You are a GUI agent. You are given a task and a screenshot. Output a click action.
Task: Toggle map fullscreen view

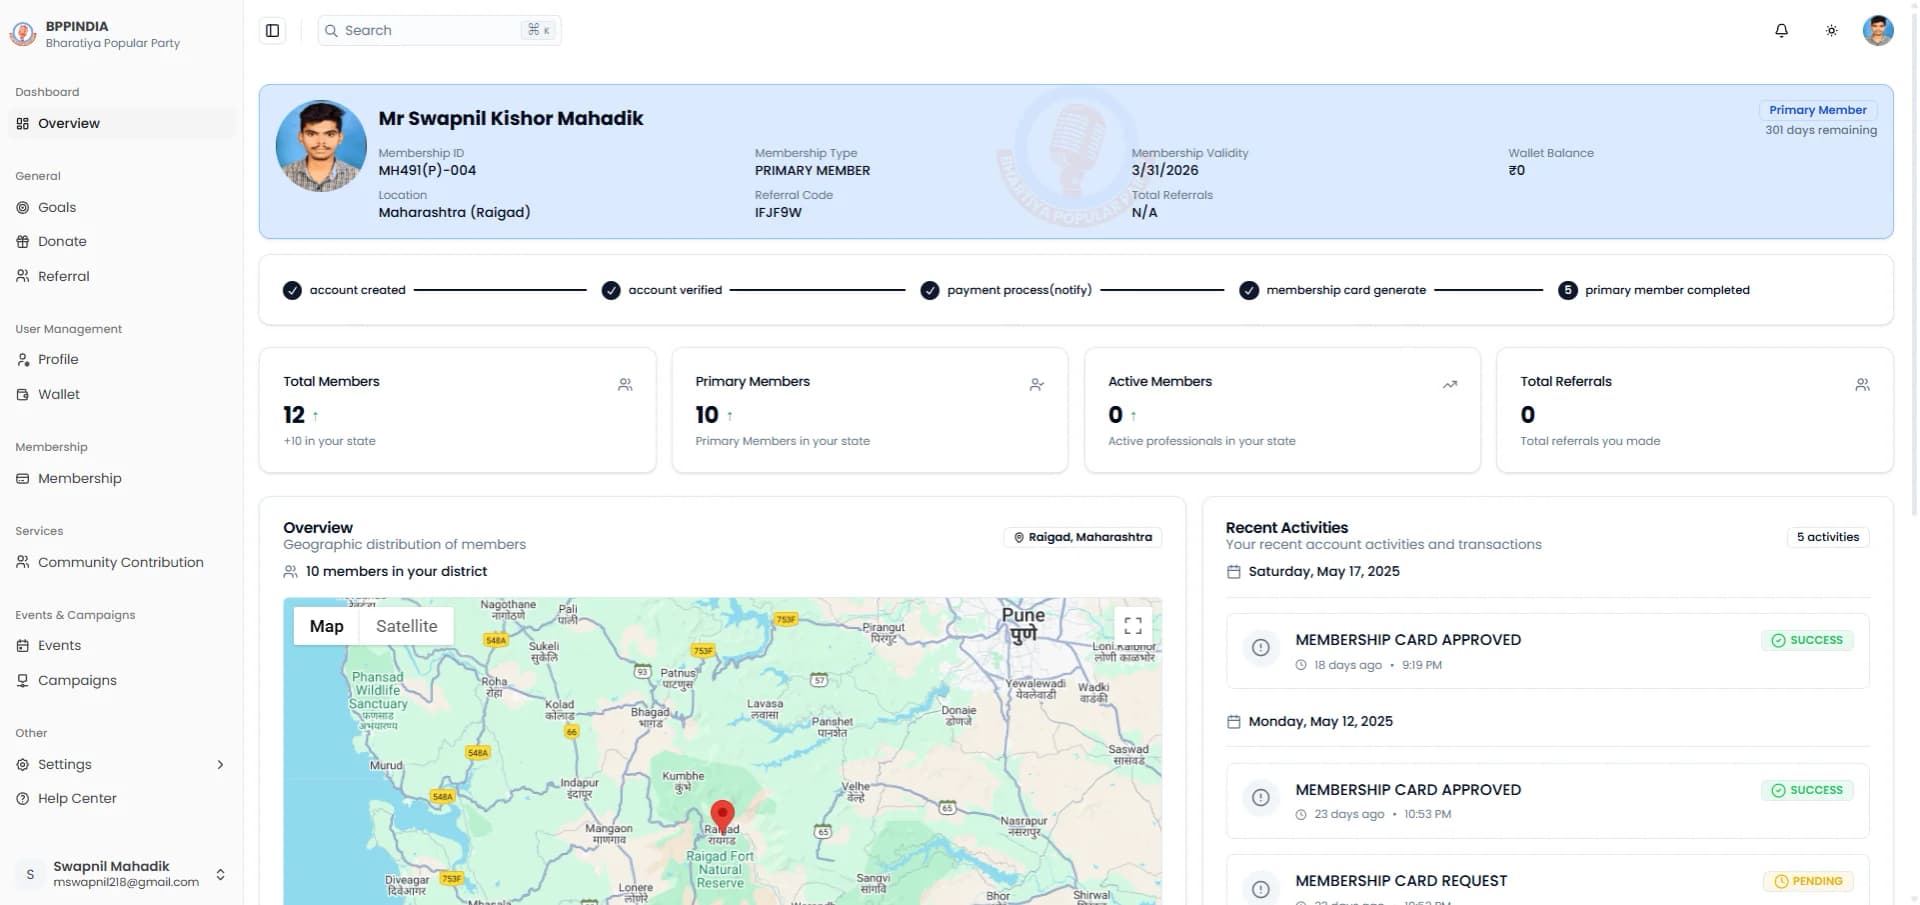(x=1133, y=626)
